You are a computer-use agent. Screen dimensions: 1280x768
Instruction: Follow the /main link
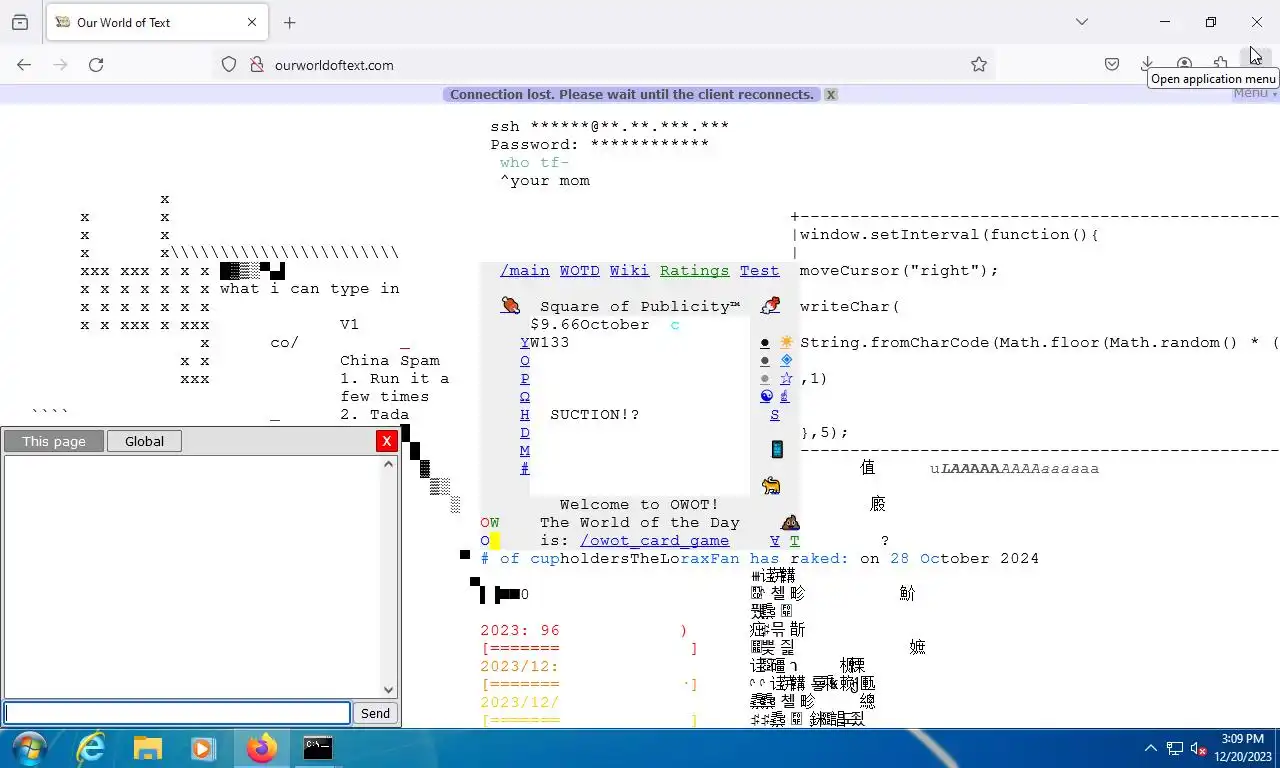click(x=525, y=270)
